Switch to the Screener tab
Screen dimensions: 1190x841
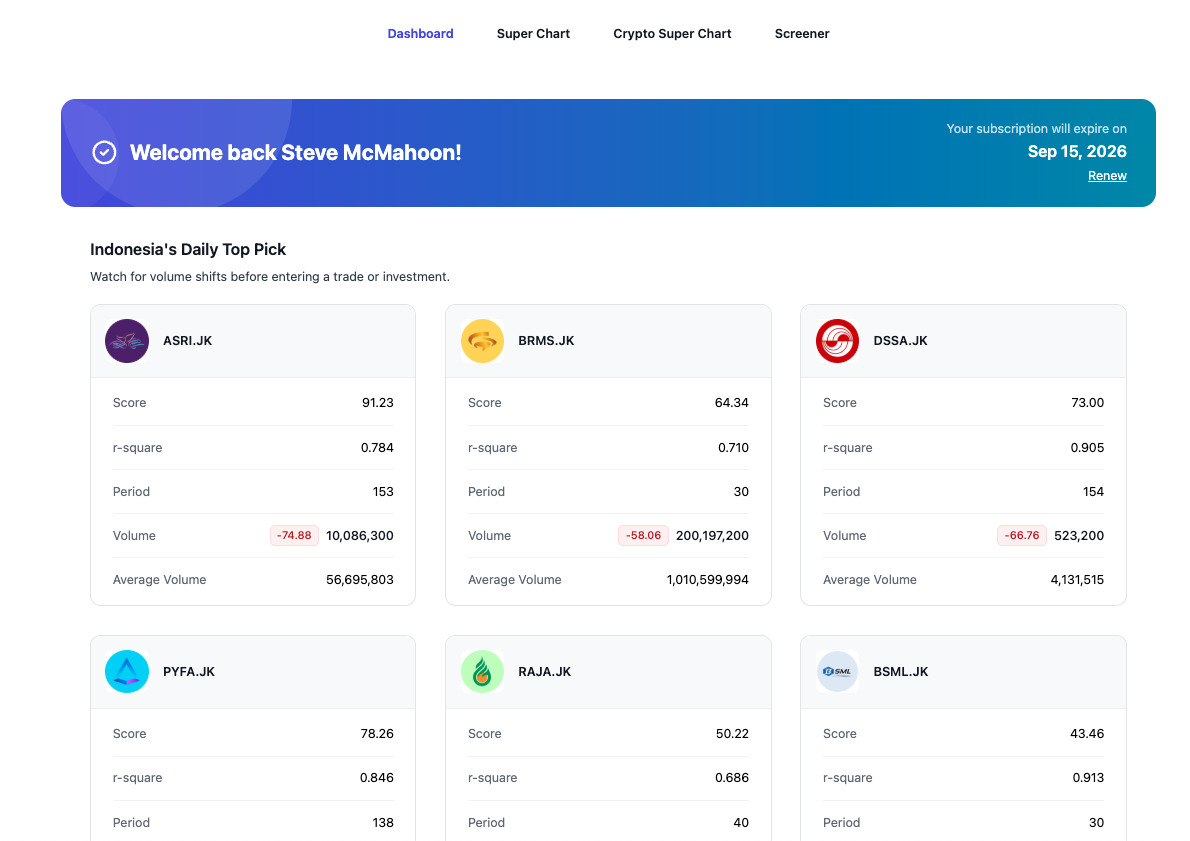tap(801, 33)
